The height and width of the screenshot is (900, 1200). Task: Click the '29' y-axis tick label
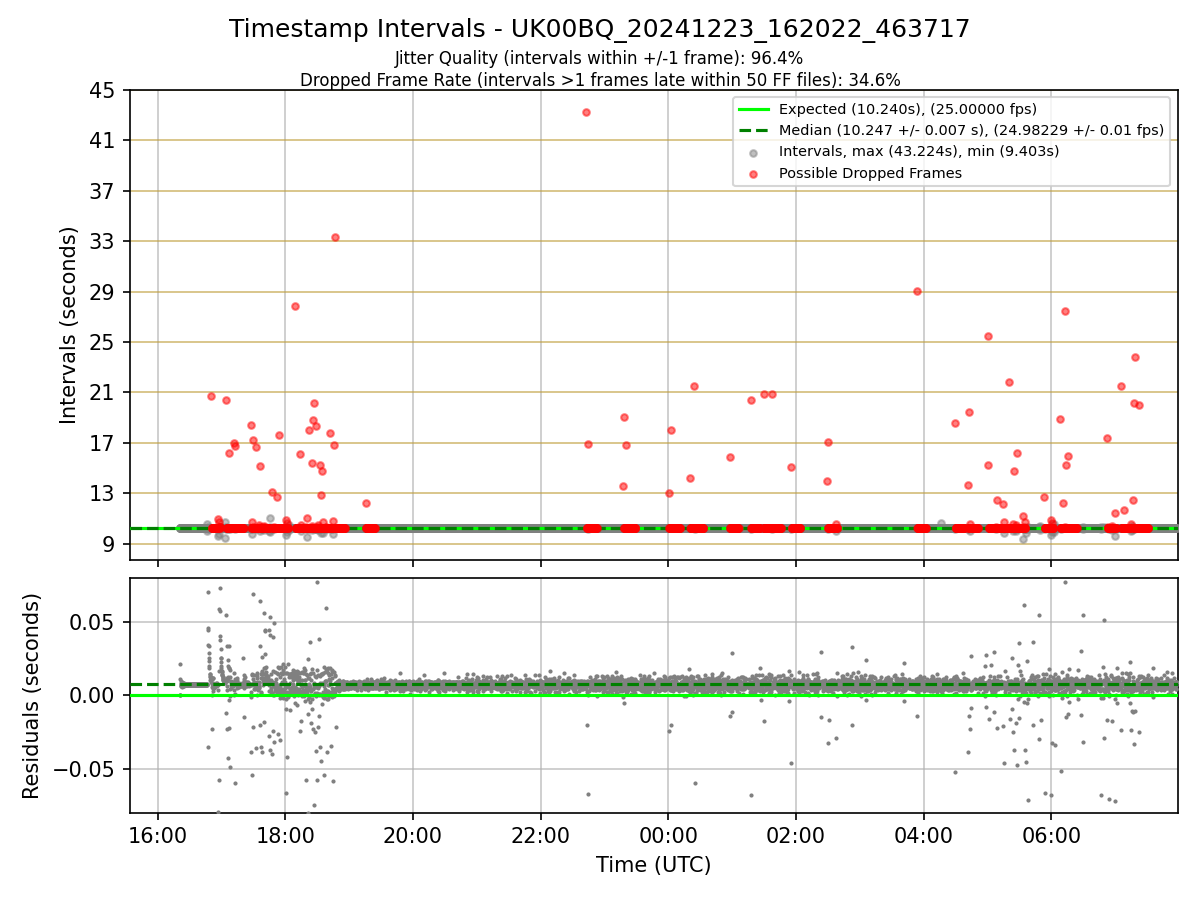104,292
